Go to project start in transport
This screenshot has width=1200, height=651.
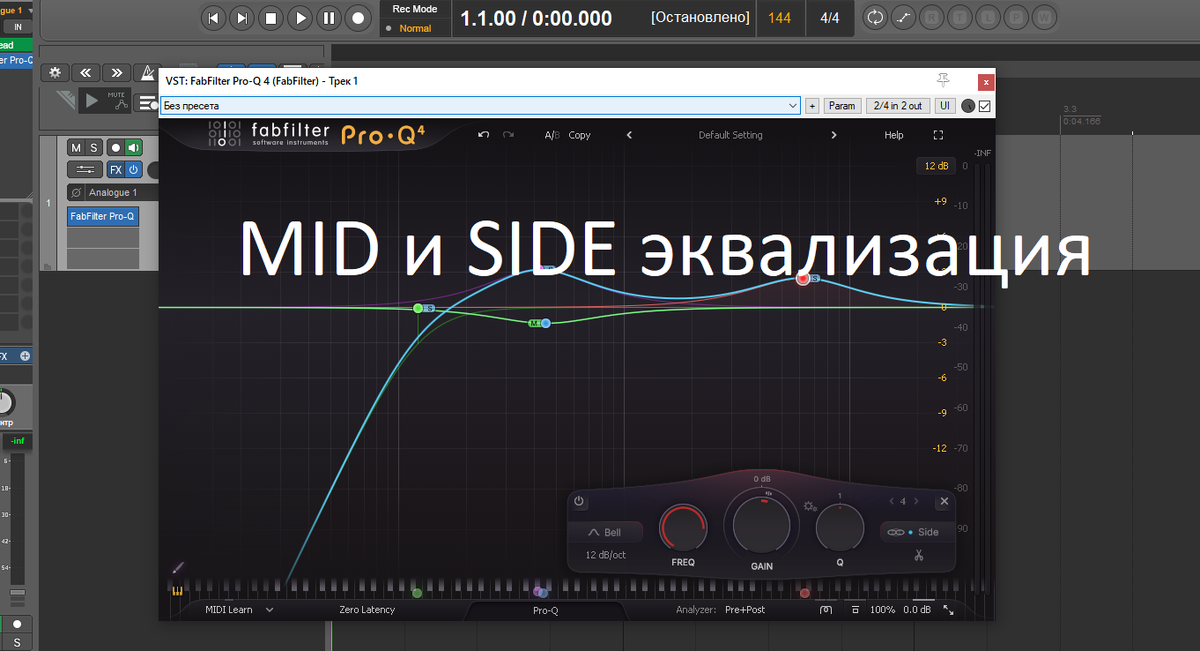[x=213, y=17]
